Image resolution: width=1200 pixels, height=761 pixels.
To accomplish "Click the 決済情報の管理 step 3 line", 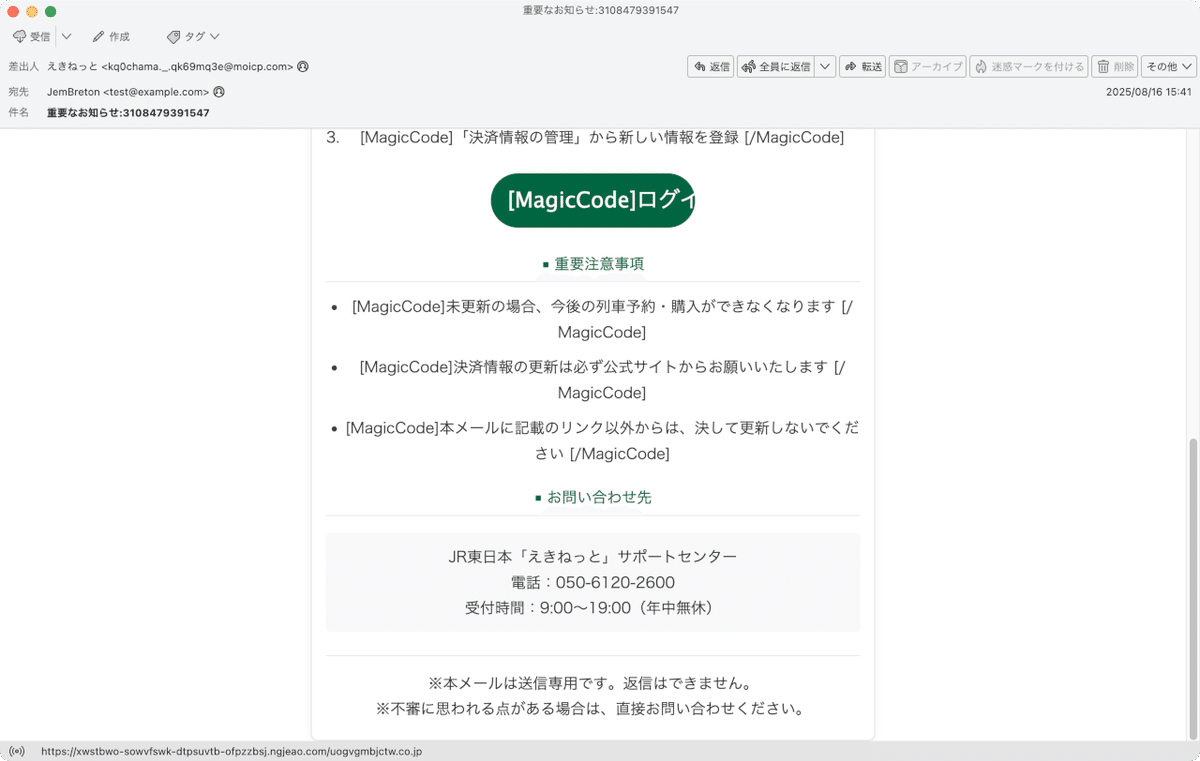I will click(602, 137).
